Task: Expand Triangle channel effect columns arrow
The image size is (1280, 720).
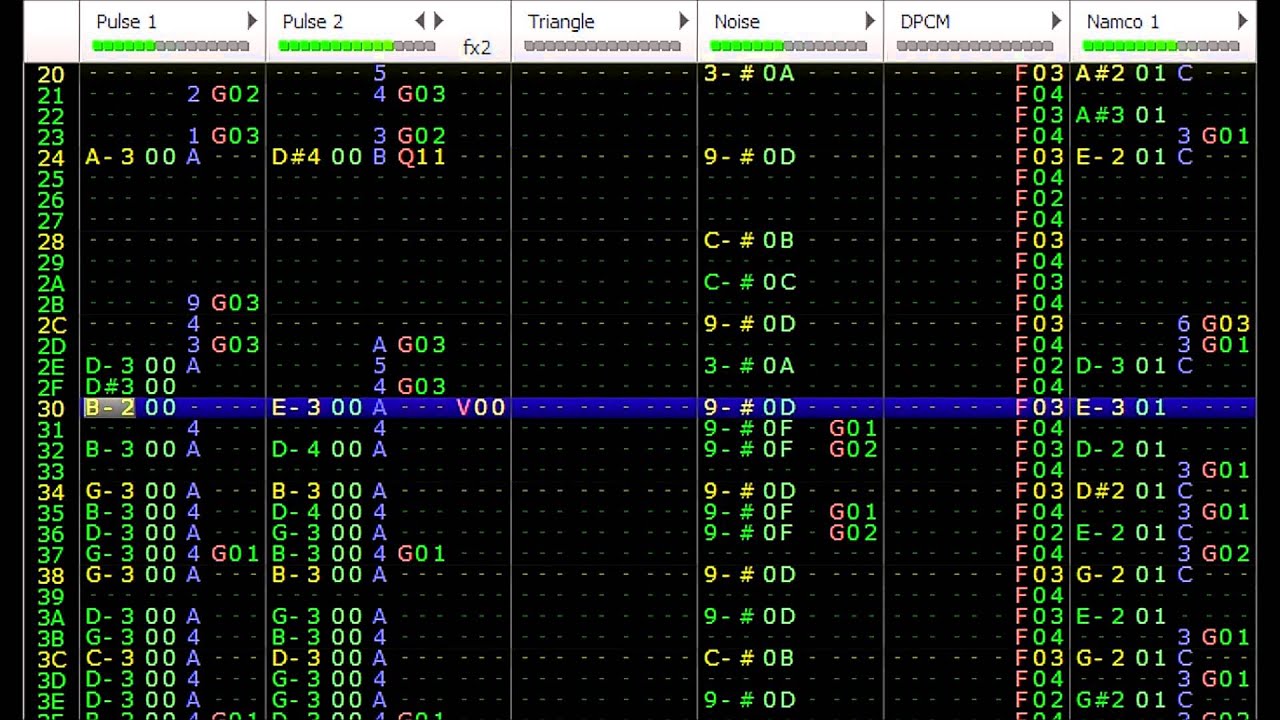Action: 684,21
